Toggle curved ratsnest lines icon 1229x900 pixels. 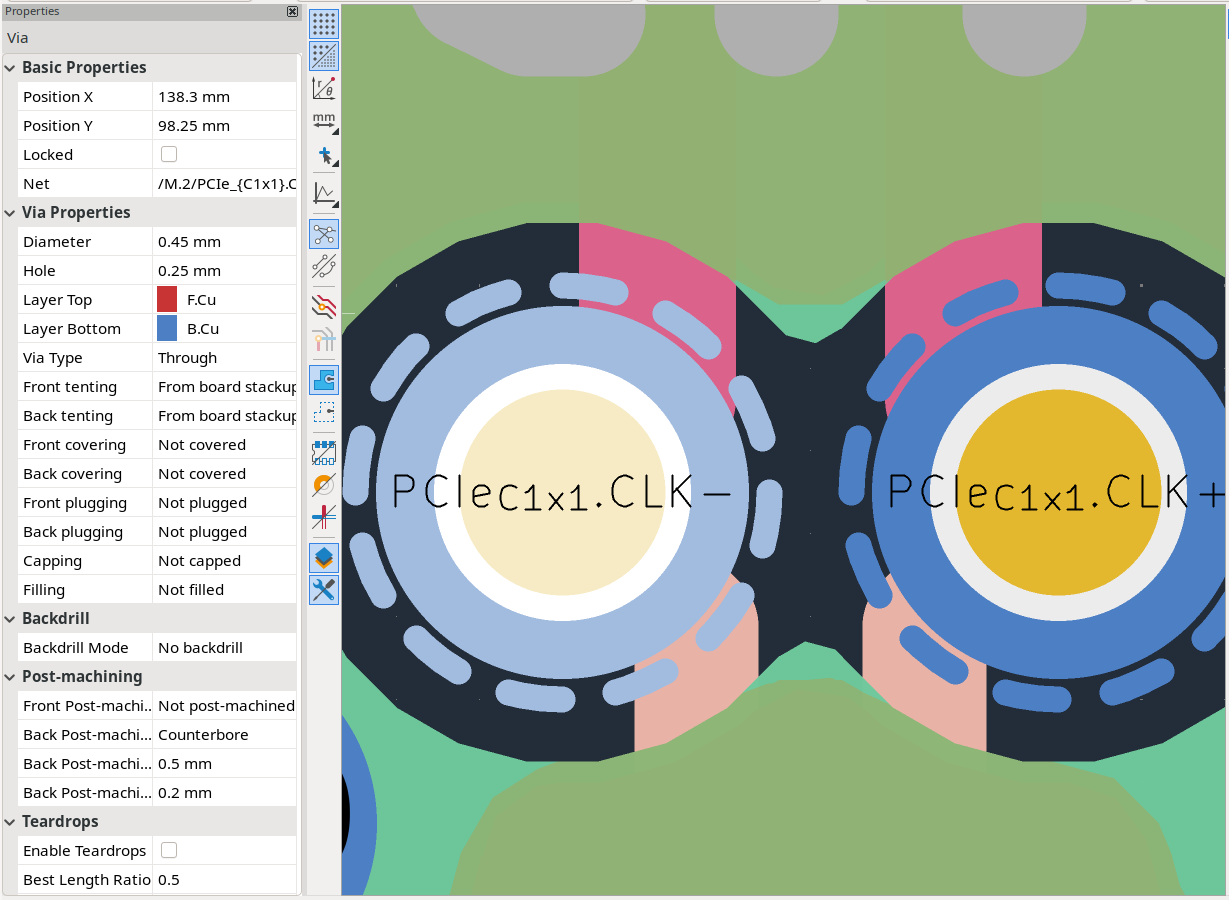click(x=324, y=266)
